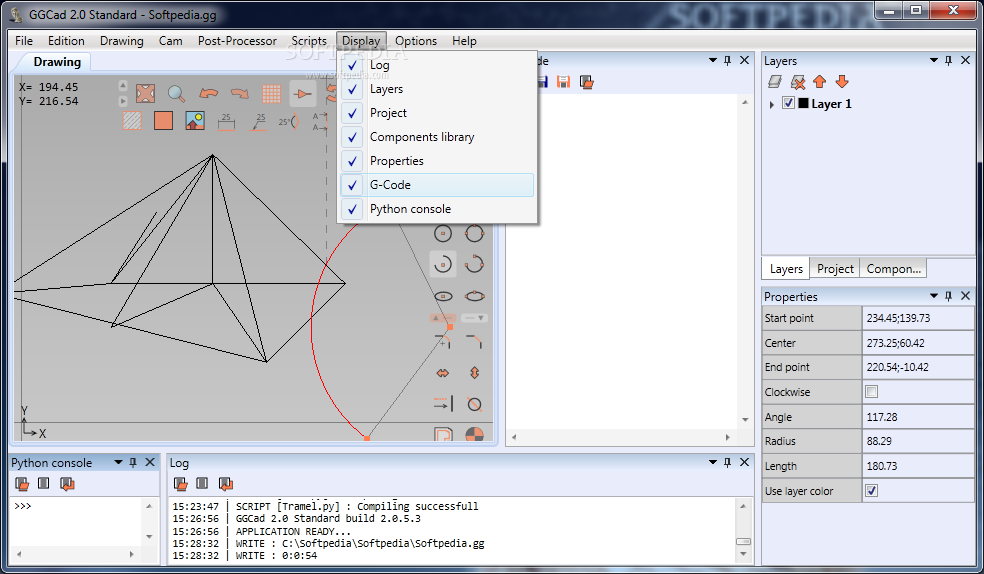984x574 pixels.
Task: Select the leader dimension tool icon
Action: [x=259, y=122]
